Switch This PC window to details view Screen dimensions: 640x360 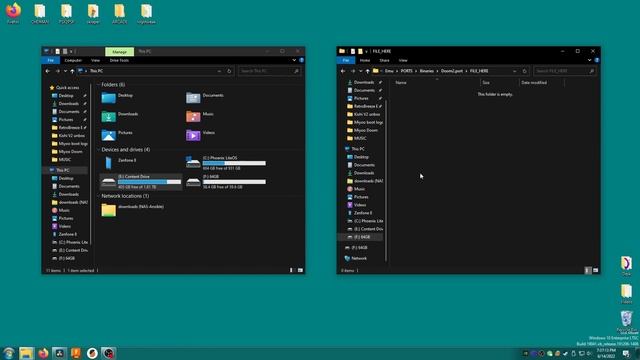tap(291, 270)
